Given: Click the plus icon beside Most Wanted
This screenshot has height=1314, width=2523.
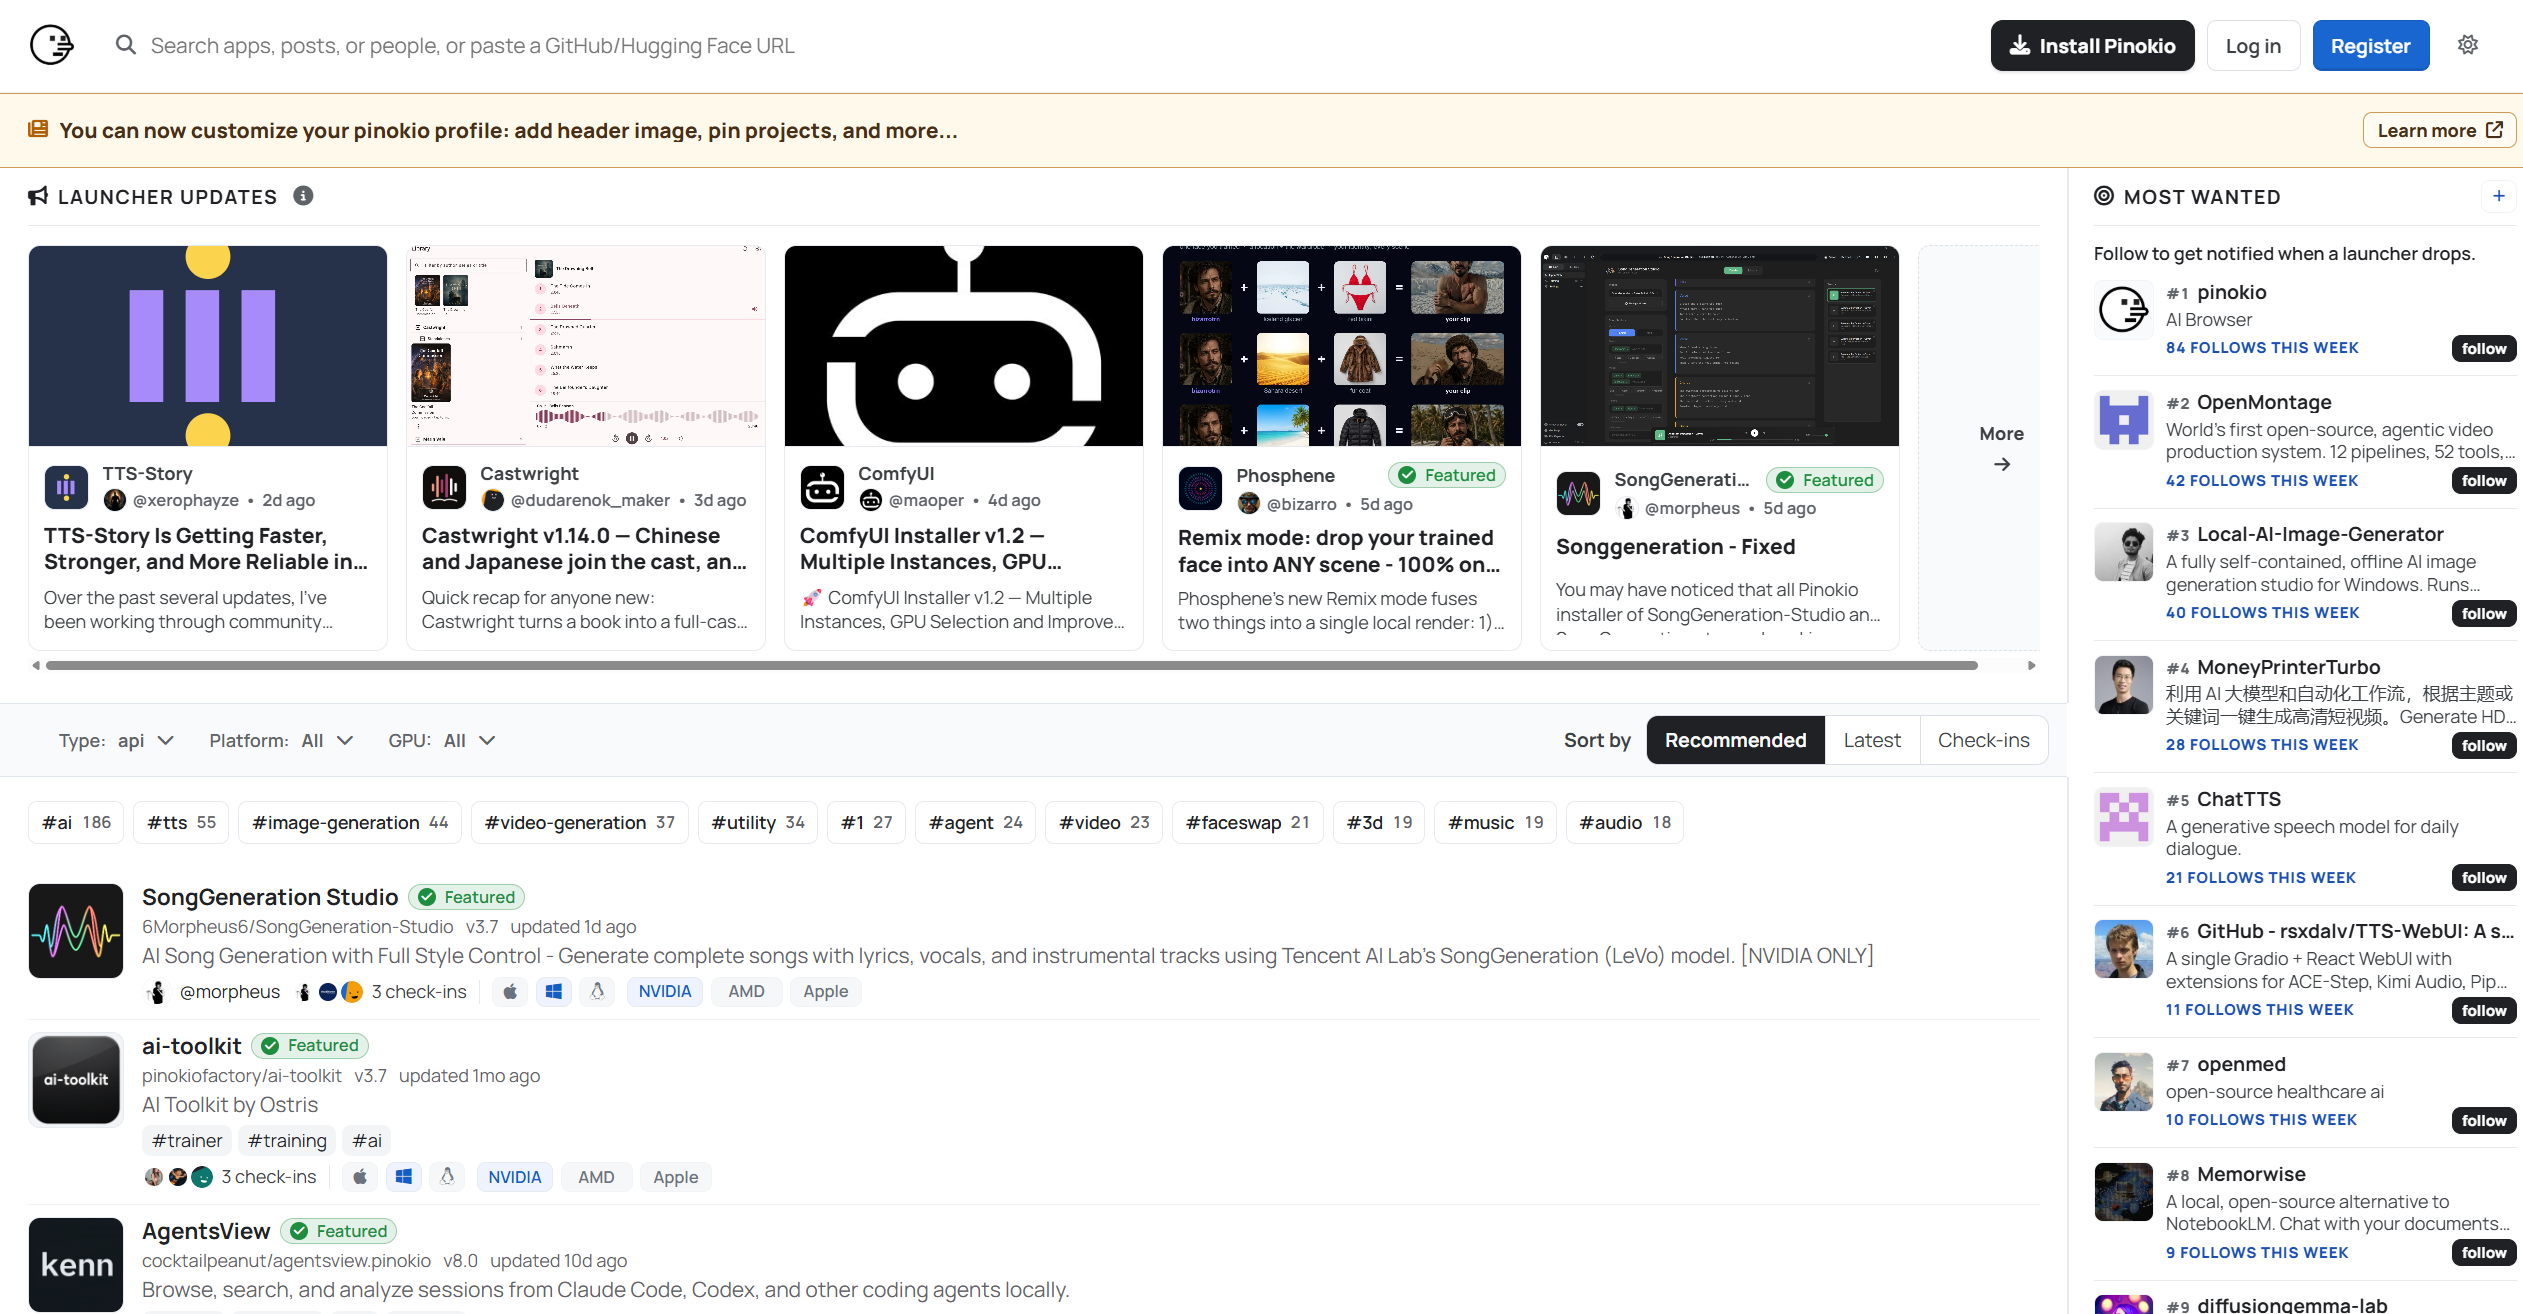Looking at the screenshot, I should [2498, 196].
